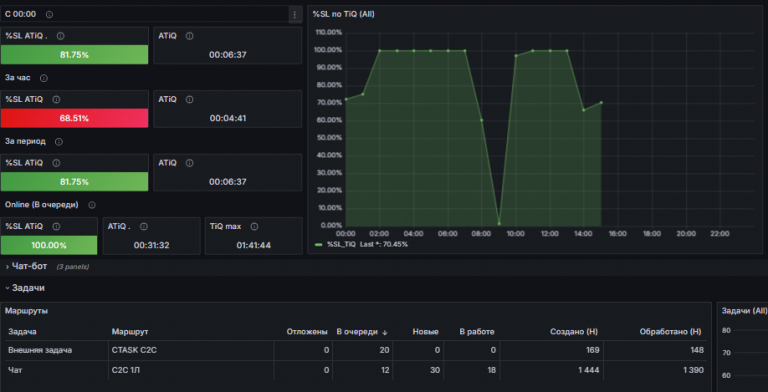Click the С2С 1Л route cell
This screenshot has width=768, height=392.
[126, 370]
